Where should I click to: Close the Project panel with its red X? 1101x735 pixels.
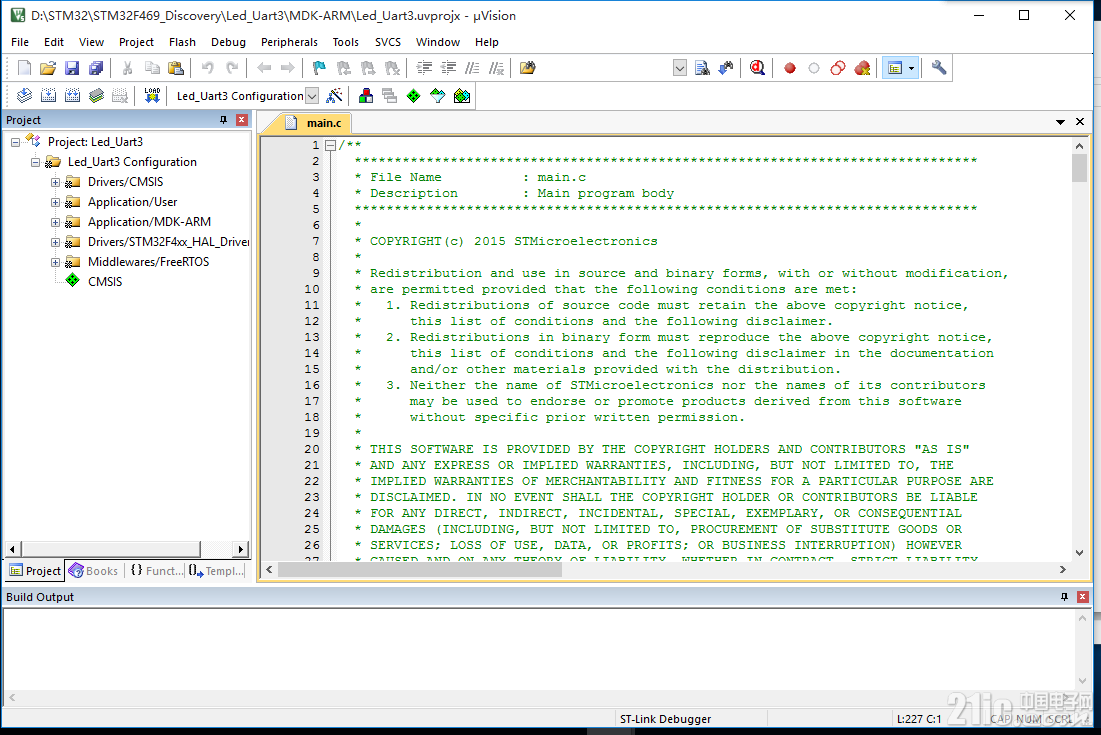coord(242,120)
